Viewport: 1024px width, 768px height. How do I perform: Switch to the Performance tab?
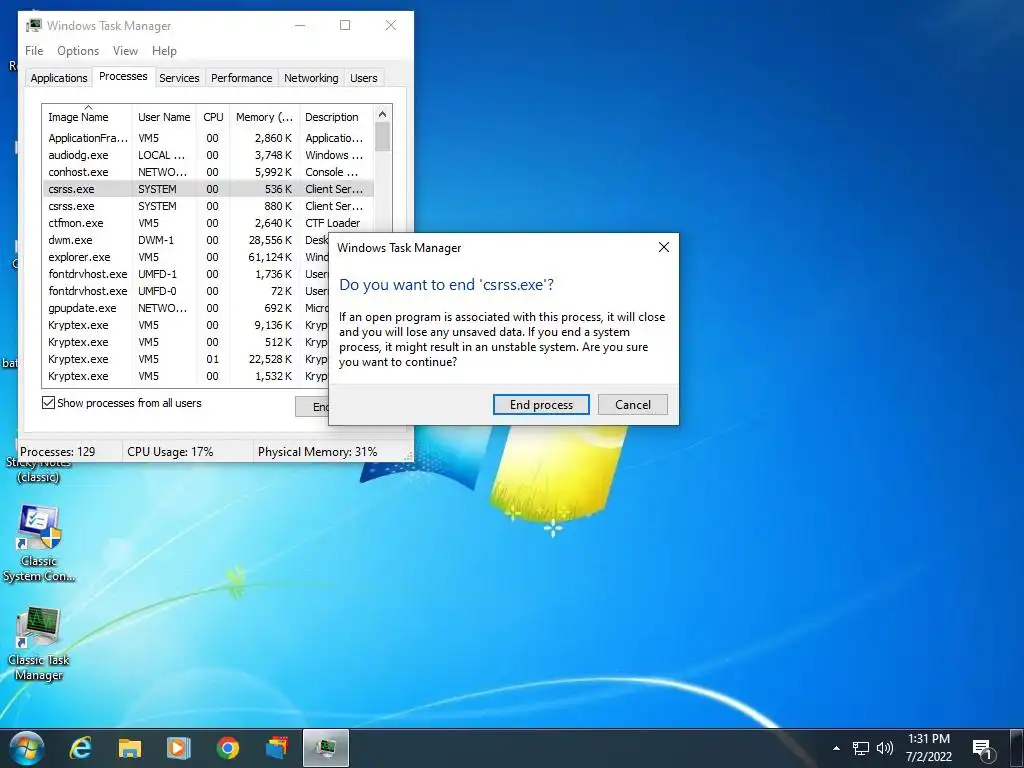[x=242, y=78]
